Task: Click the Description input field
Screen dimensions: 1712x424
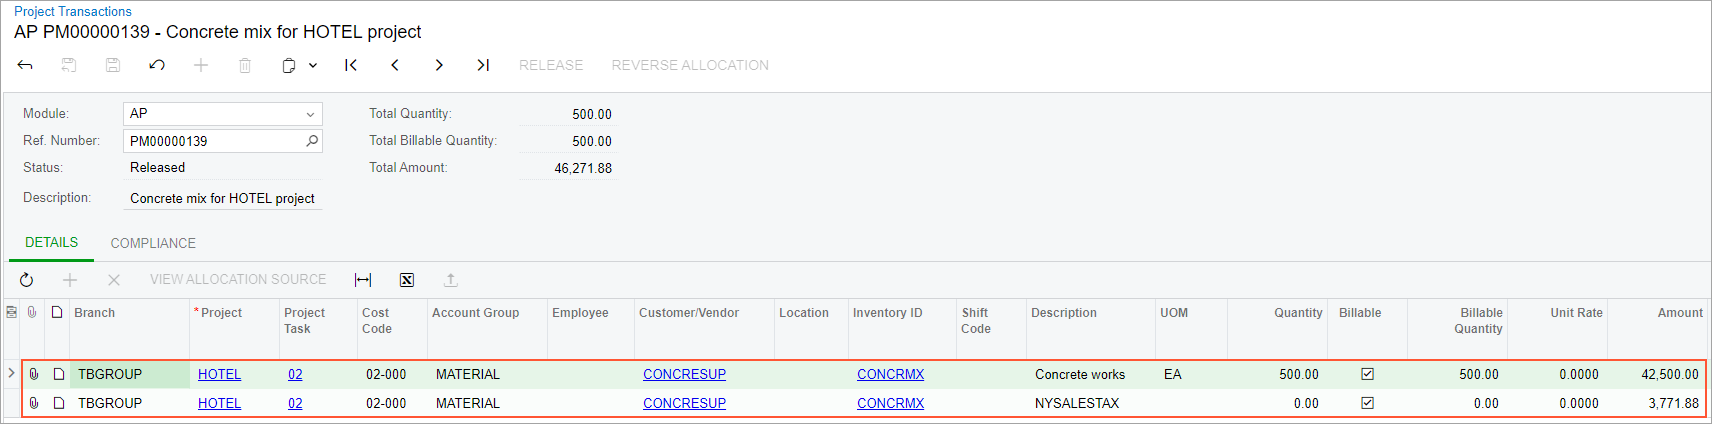Action: point(222,198)
